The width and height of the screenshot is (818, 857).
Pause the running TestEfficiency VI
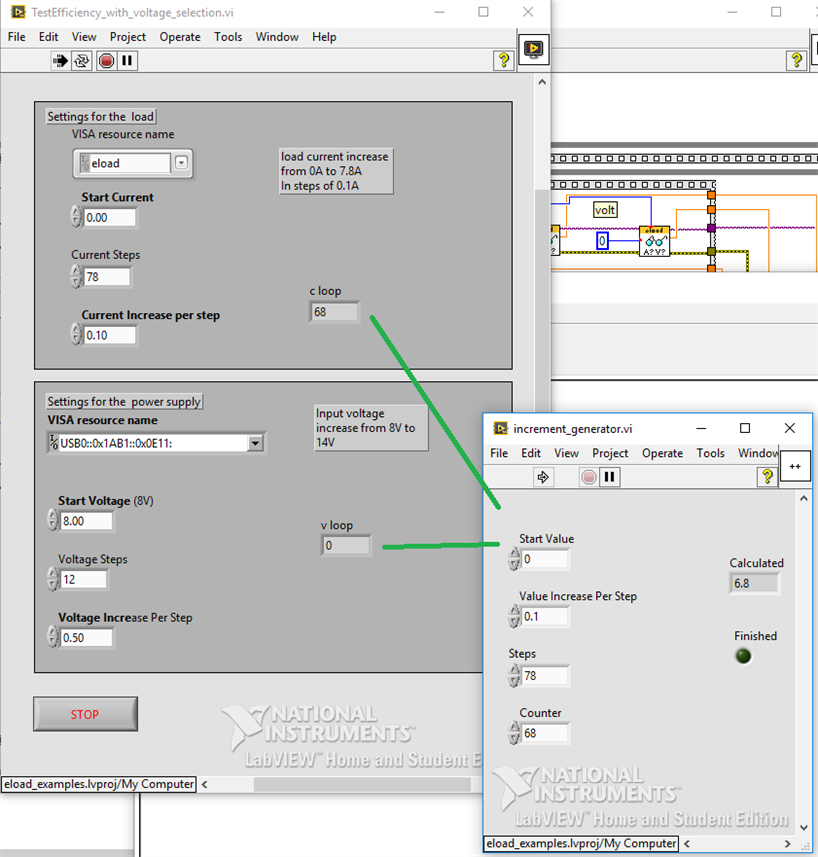click(x=127, y=61)
